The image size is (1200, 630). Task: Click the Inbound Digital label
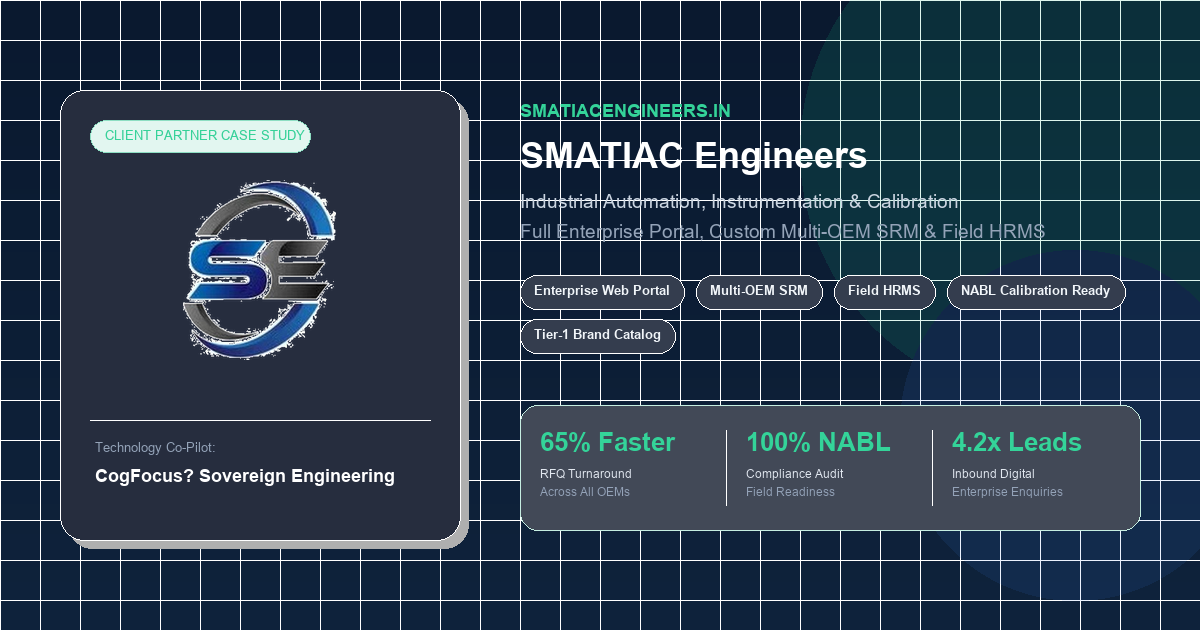click(993, 474)
